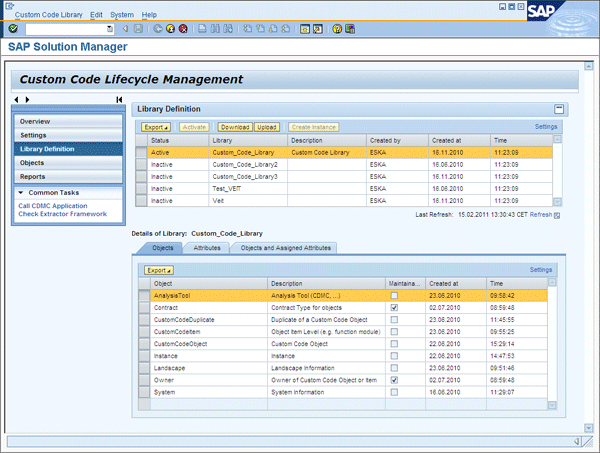
Task: Click the Save disk icon in toolbar
Action: [x=138, y=29]
